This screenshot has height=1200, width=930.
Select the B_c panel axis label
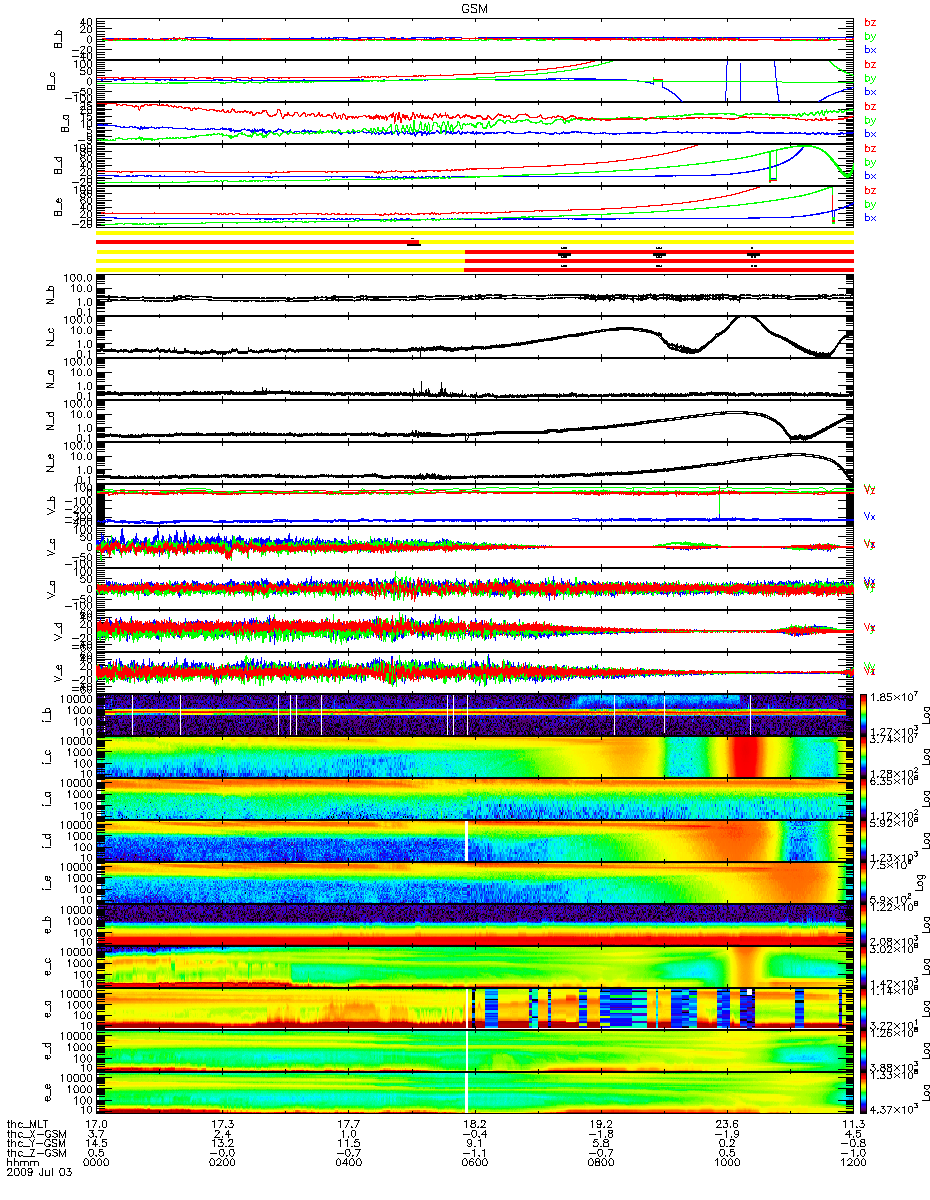coord(50,80)
